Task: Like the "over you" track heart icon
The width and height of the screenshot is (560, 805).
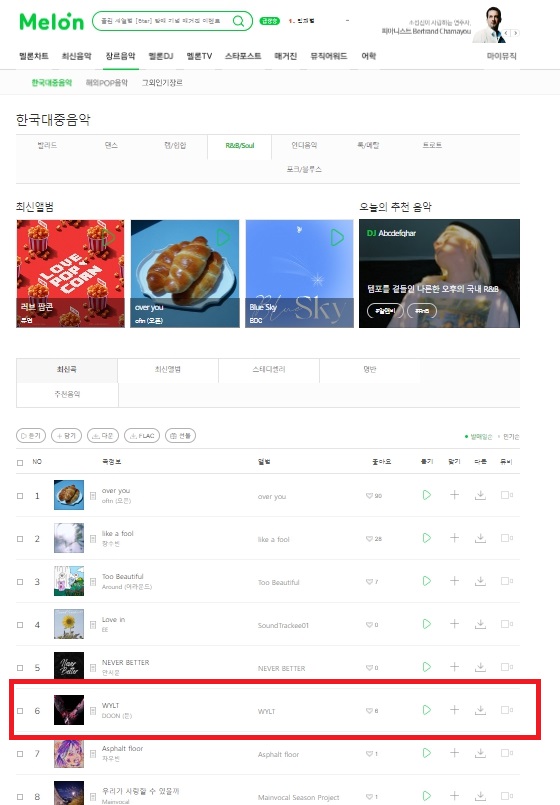Action: point(369,496)
